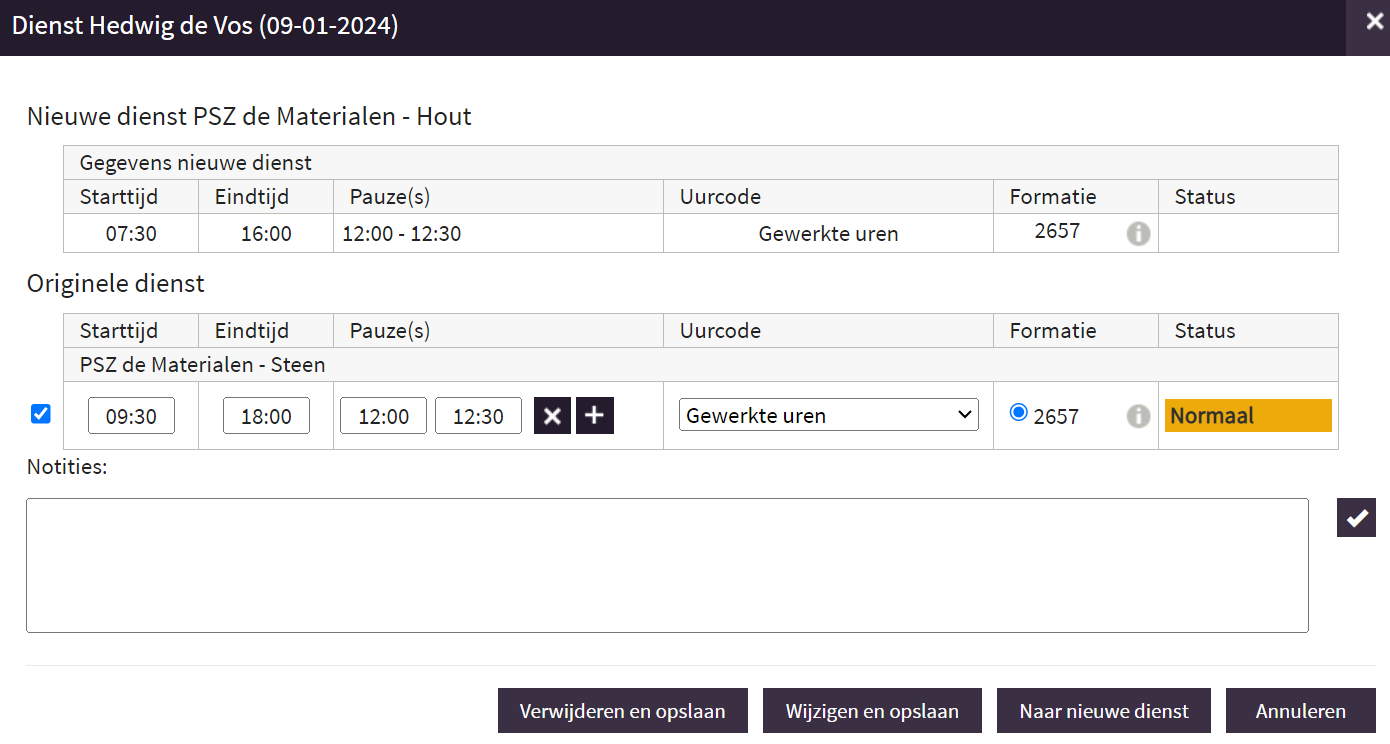1390x744 pixels.
Task: Click the orange Normaal status badge
Action: click(x=1247, y=416)
